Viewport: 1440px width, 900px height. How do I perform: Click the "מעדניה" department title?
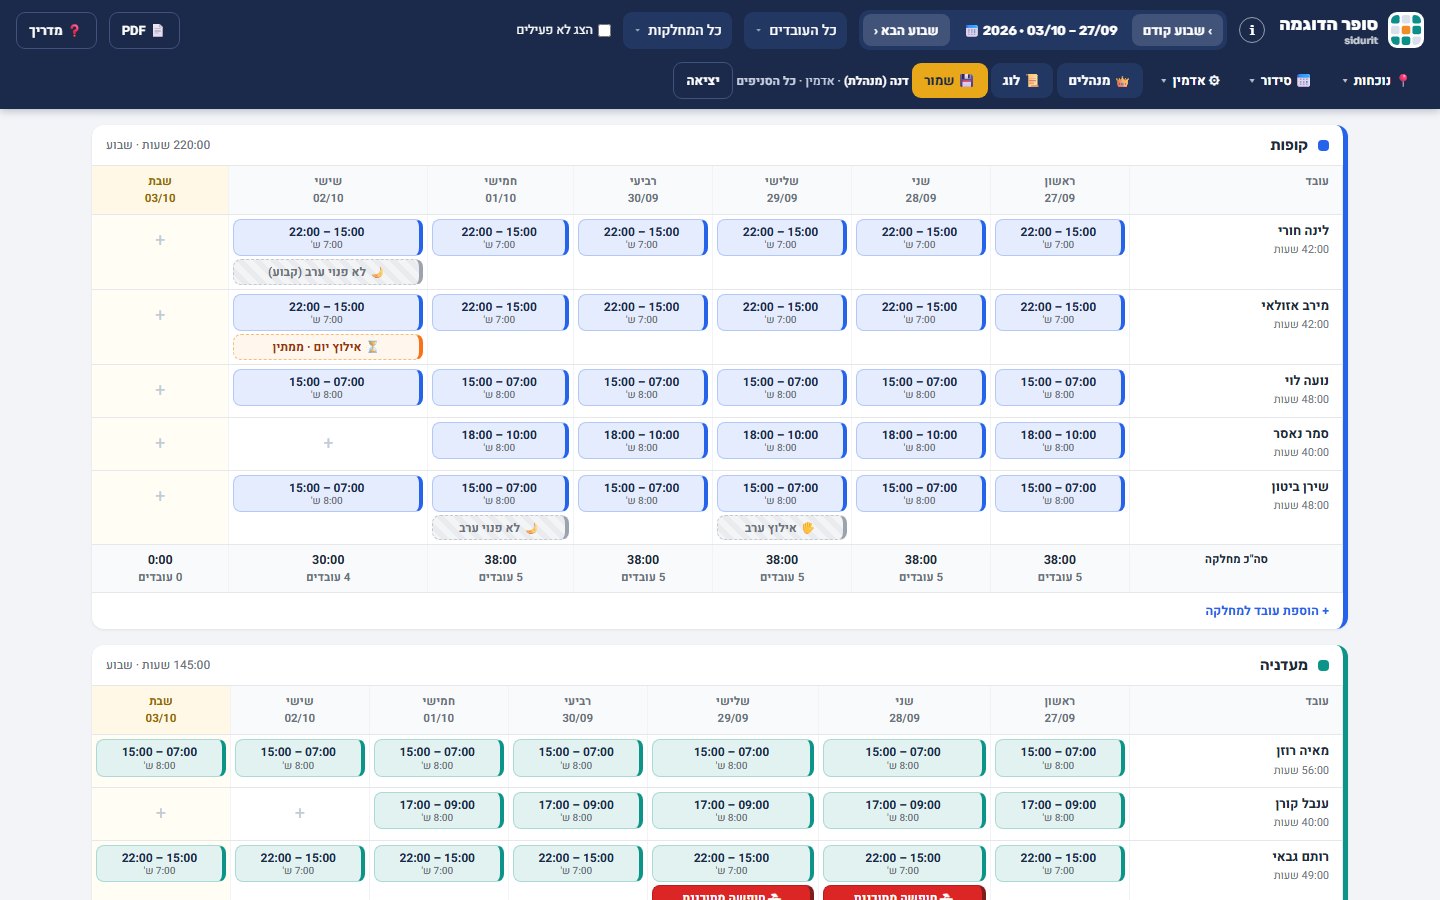pos(1284,665)
